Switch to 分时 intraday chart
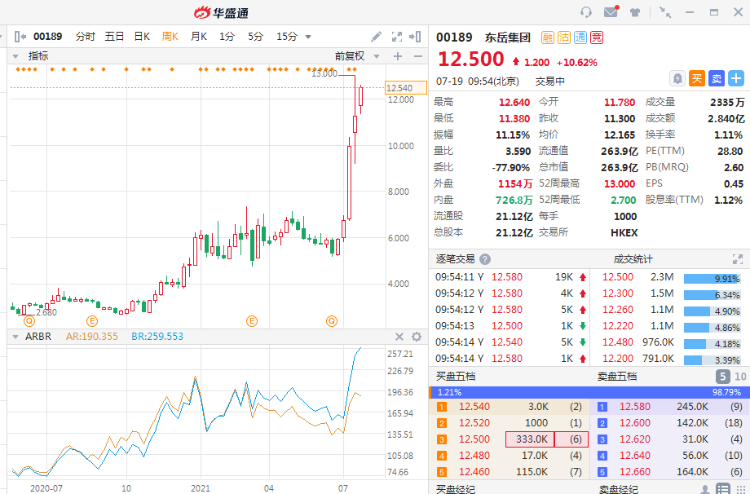 click(85, 36)
